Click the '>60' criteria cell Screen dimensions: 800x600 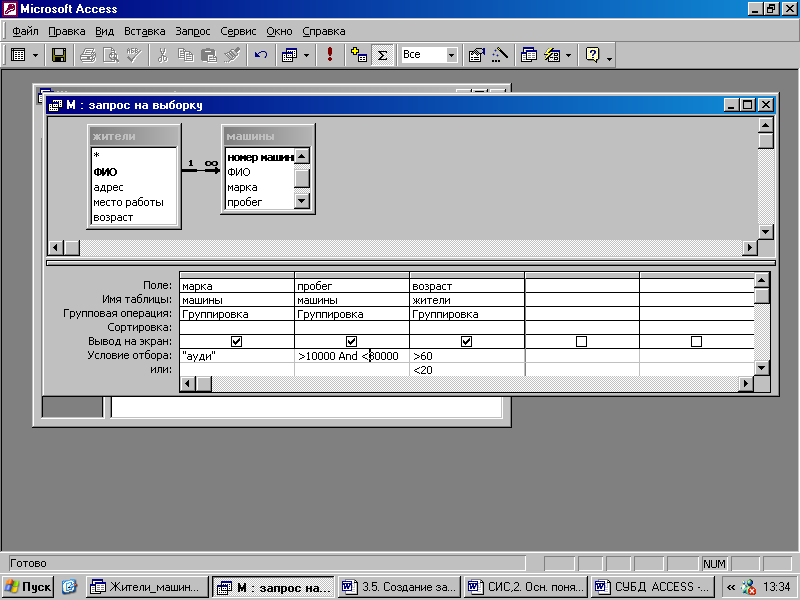point(467,356)
